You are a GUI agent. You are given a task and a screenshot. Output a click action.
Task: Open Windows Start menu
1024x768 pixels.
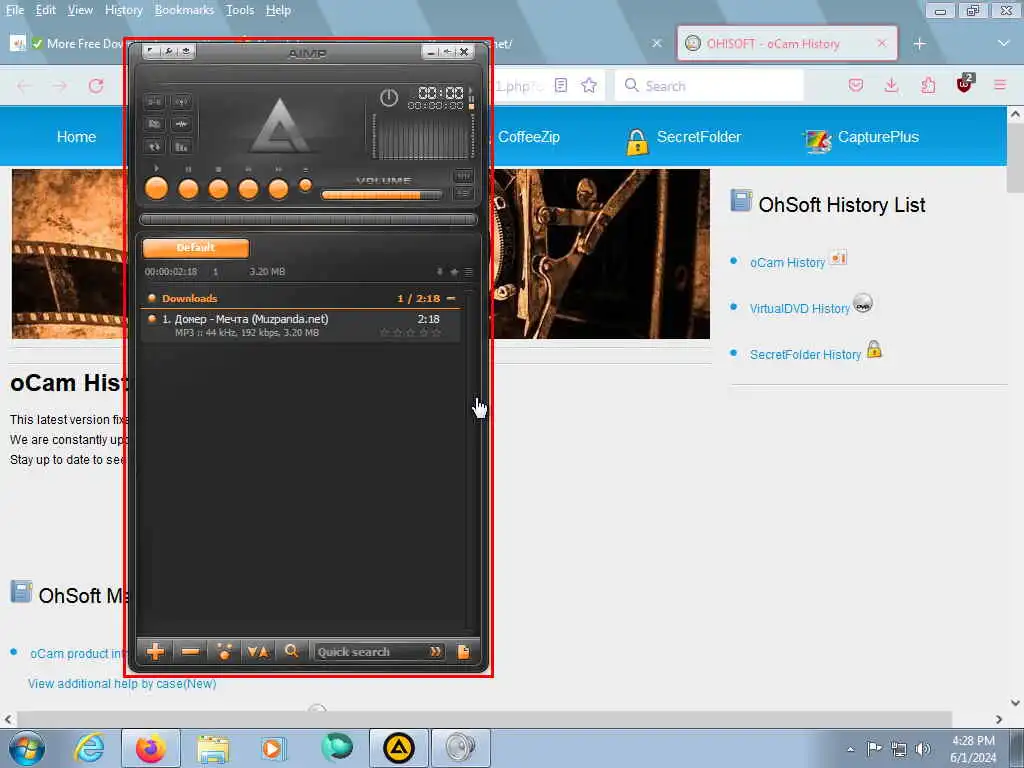point(27,748)
